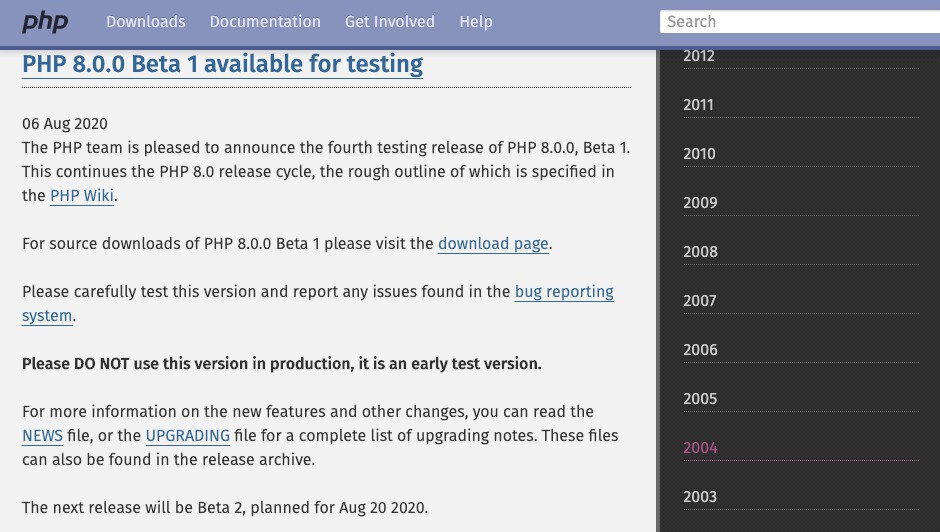The width and height of the screenshot is (940, 532).
Task: Select the 2011 news archive
Action: coord(699,105)
